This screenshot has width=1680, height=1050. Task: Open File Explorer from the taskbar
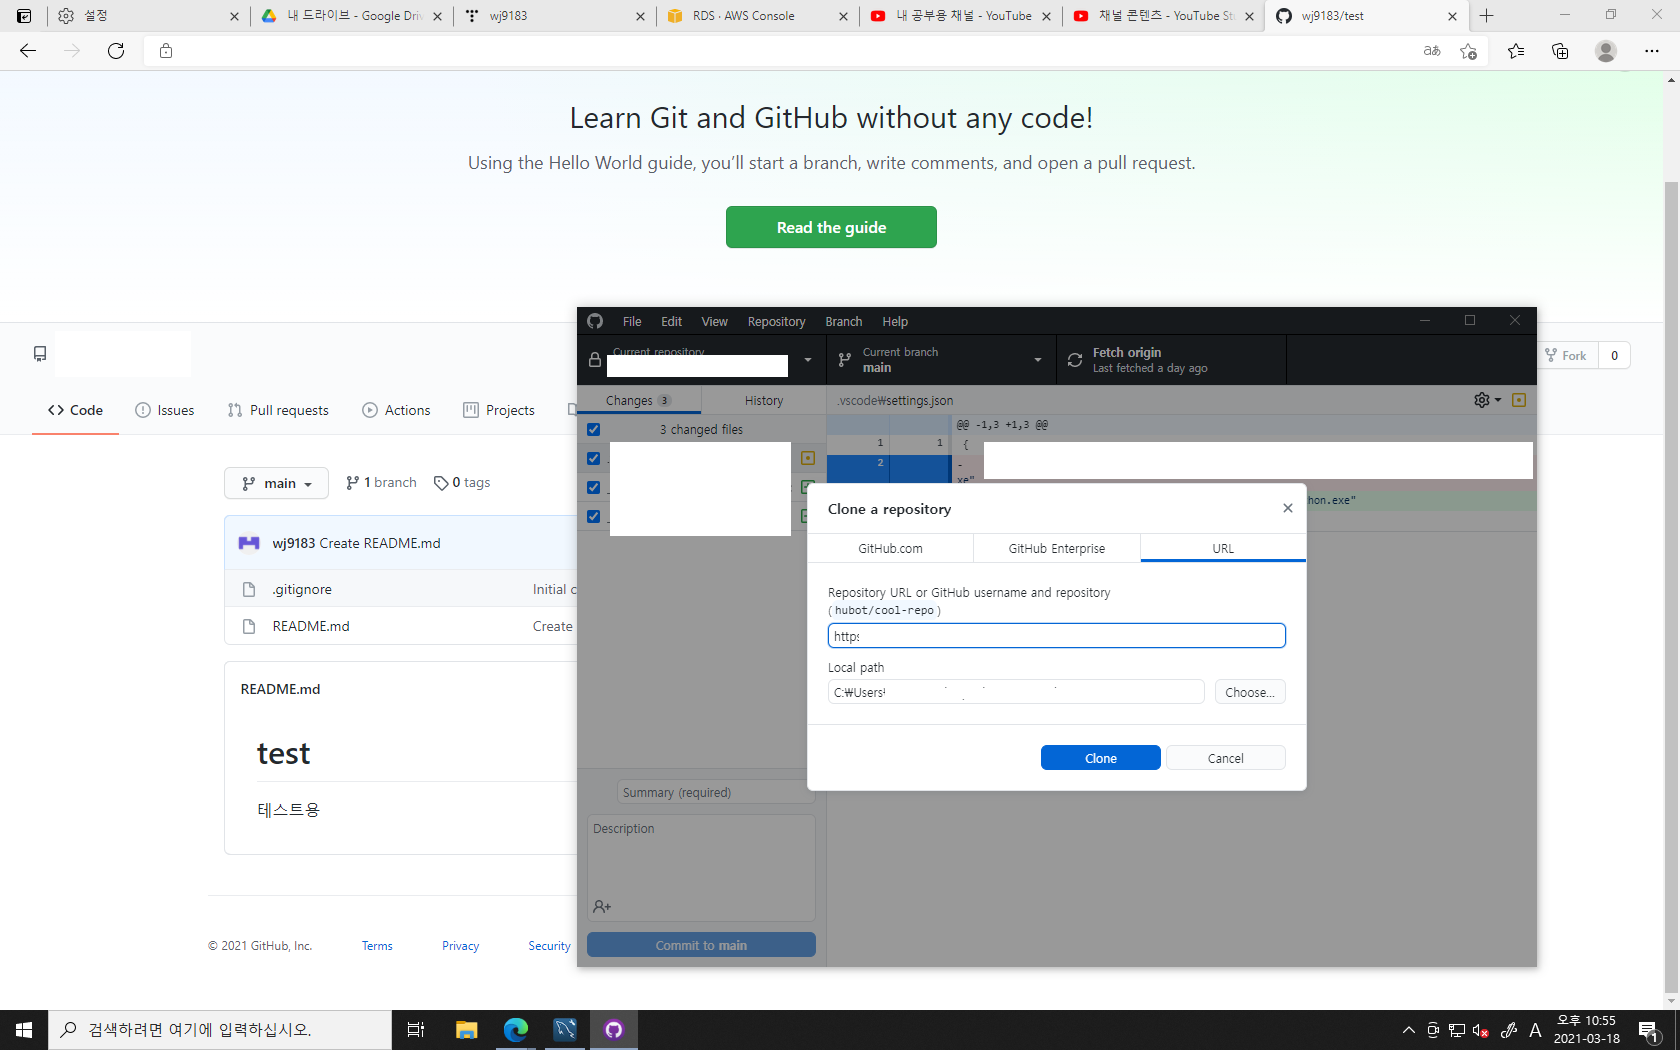[466, 1030]
